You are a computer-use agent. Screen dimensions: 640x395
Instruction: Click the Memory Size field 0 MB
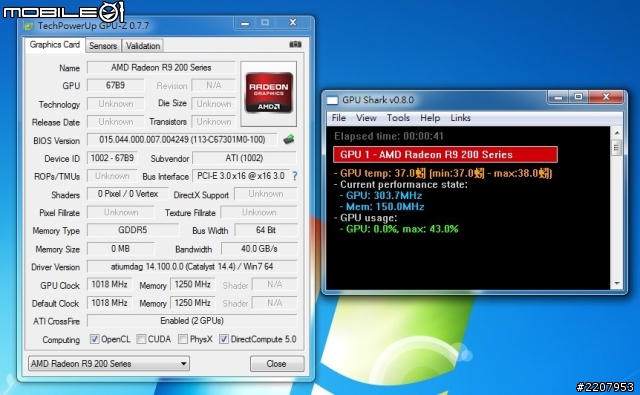[121, 249]
